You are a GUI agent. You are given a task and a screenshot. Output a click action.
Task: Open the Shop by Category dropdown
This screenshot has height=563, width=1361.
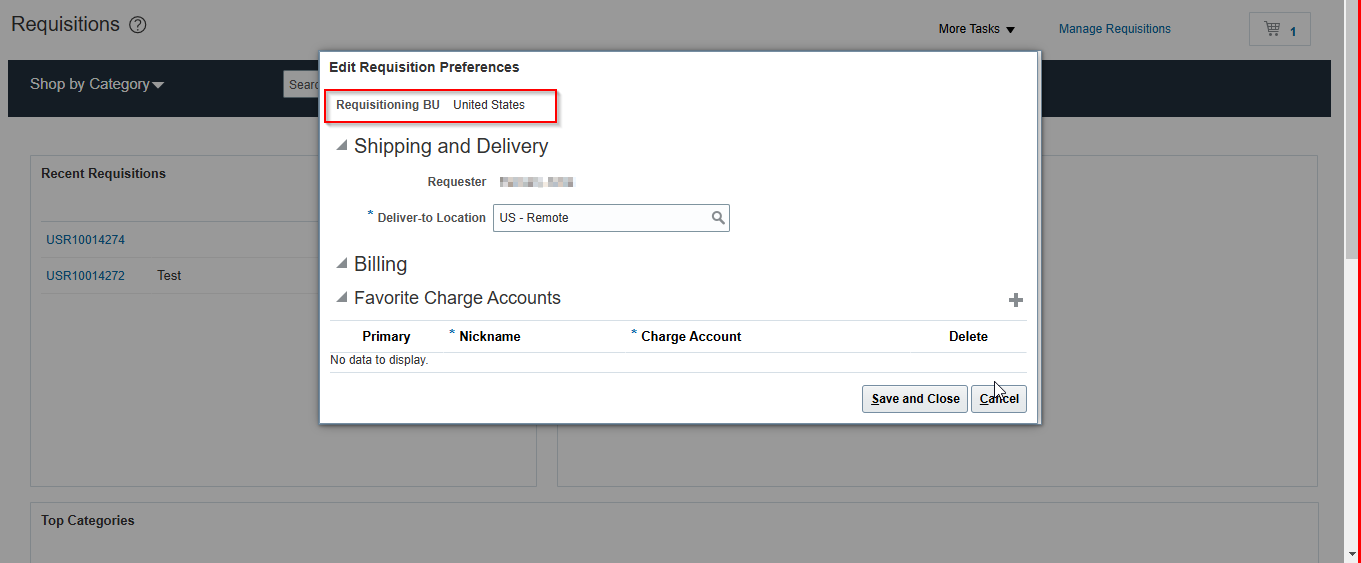97,85
